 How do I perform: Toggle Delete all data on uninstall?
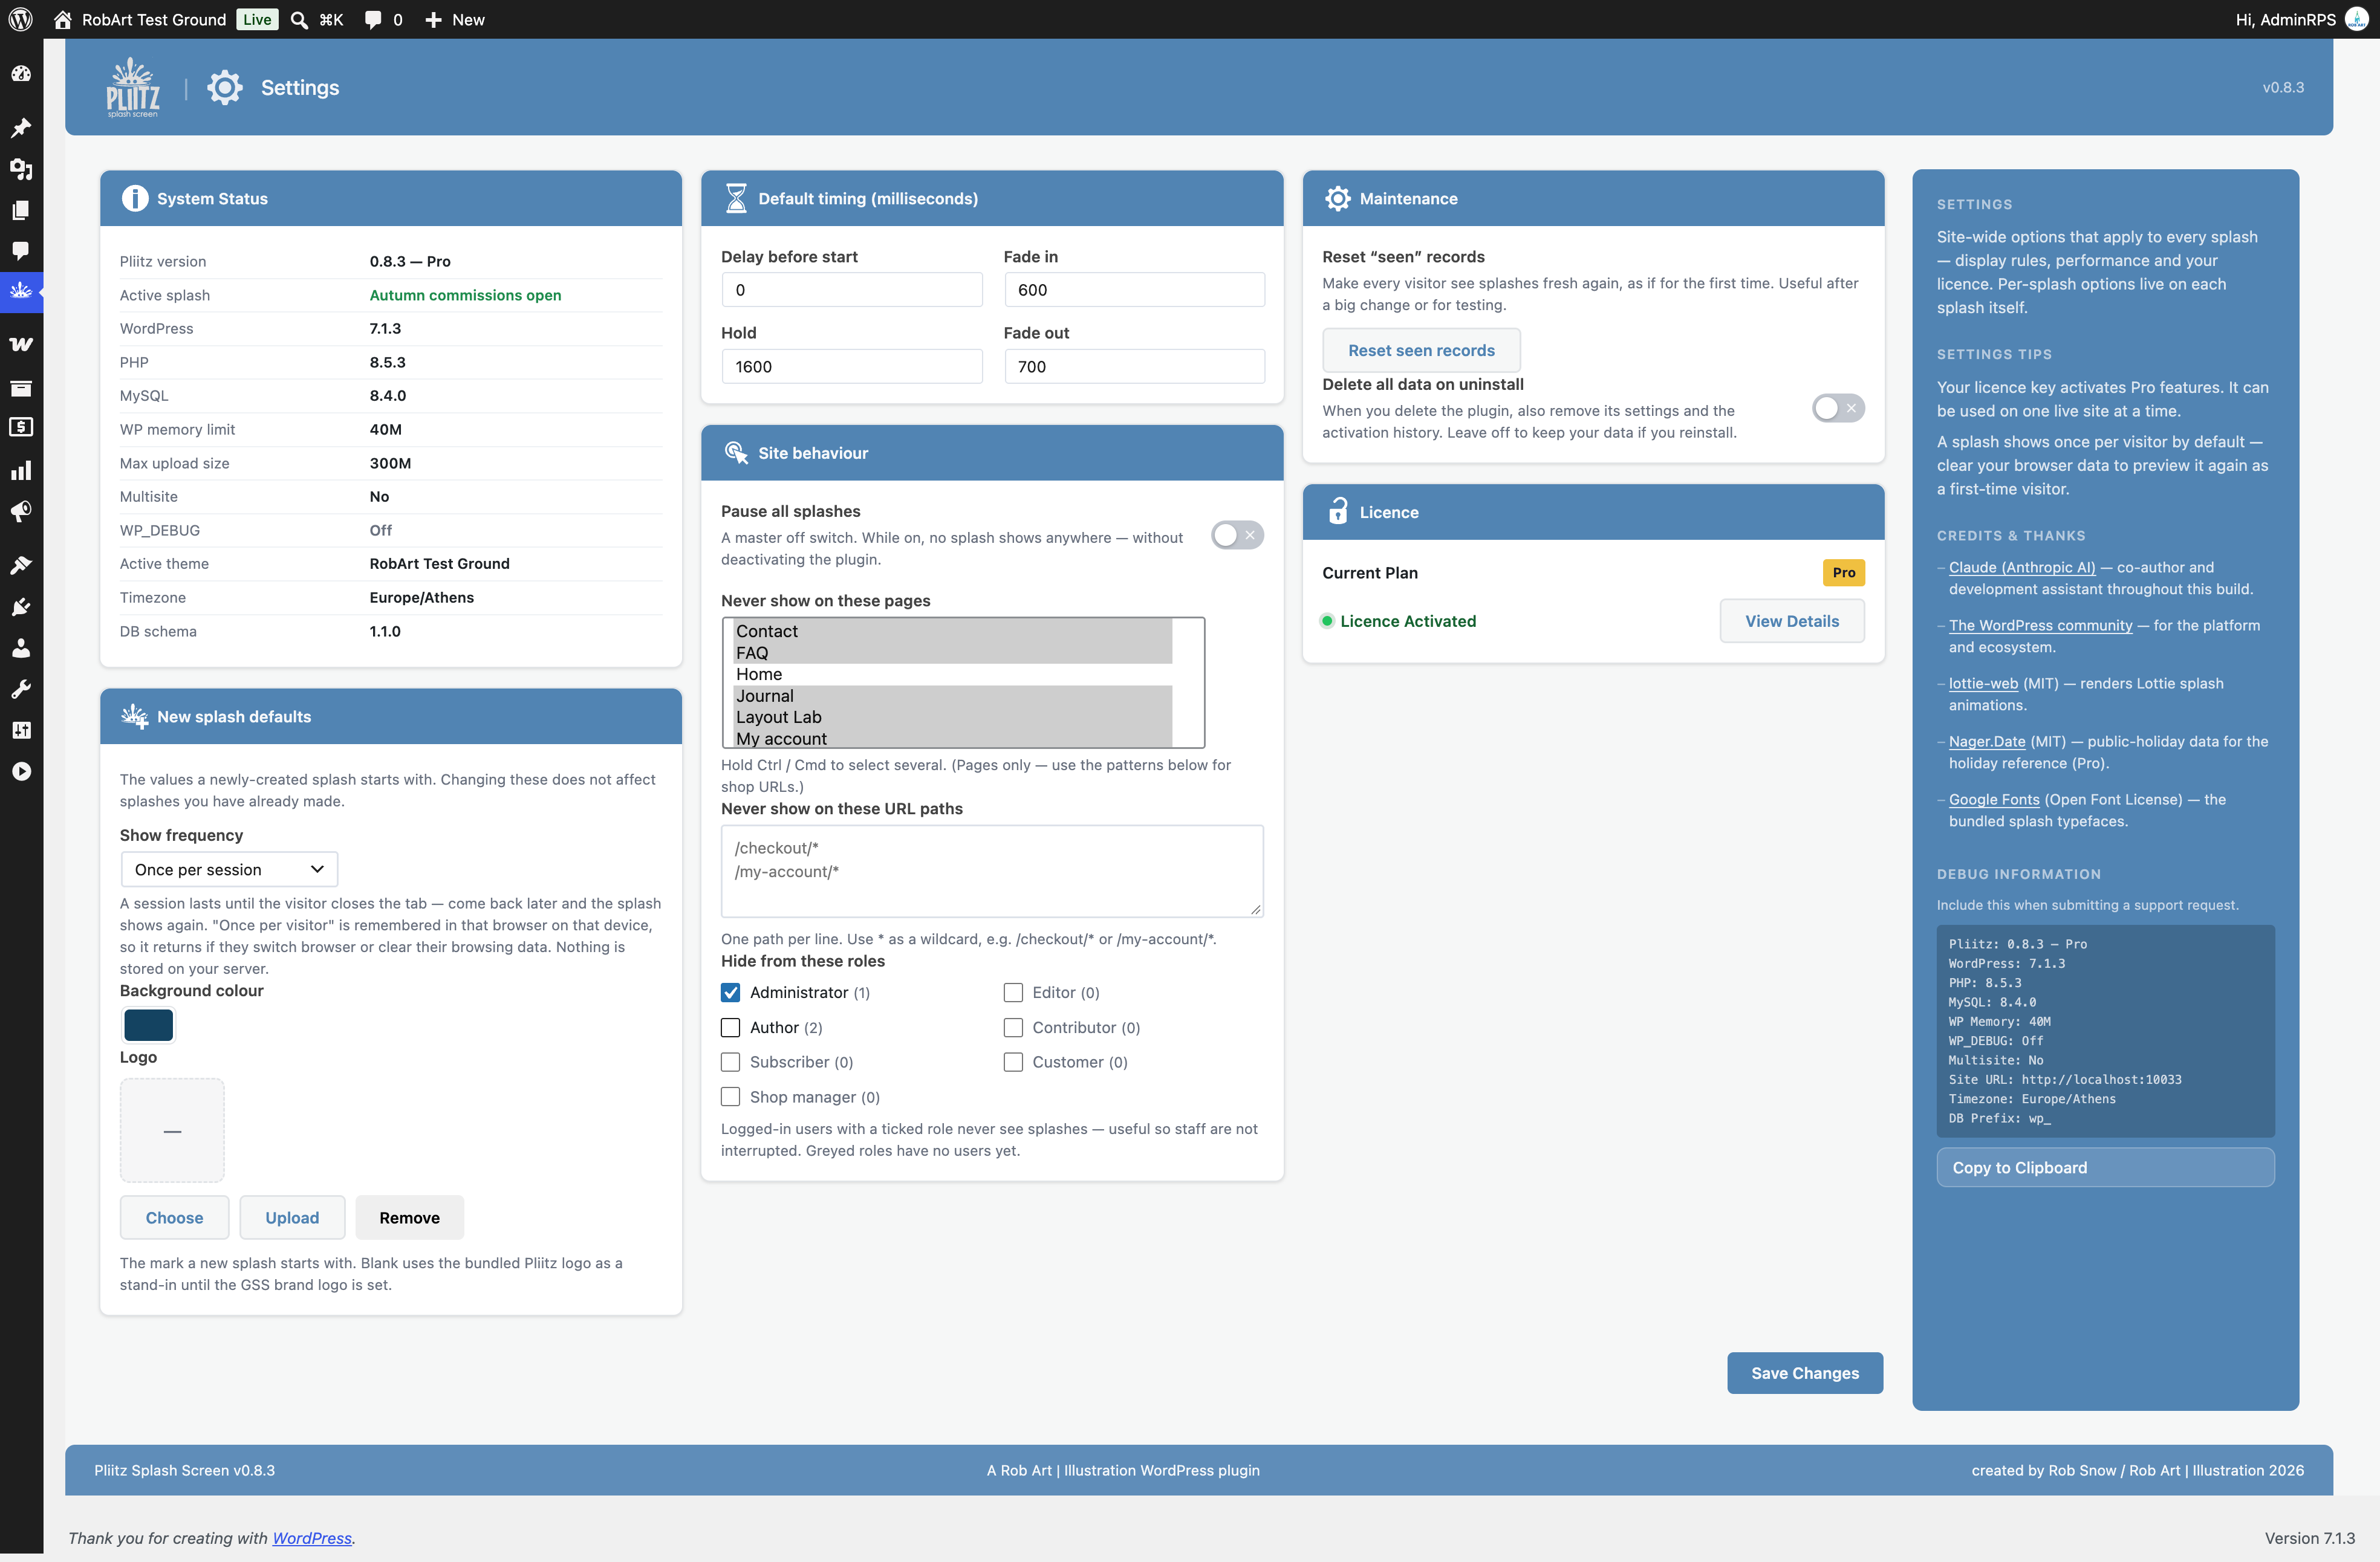(1838, 408)
